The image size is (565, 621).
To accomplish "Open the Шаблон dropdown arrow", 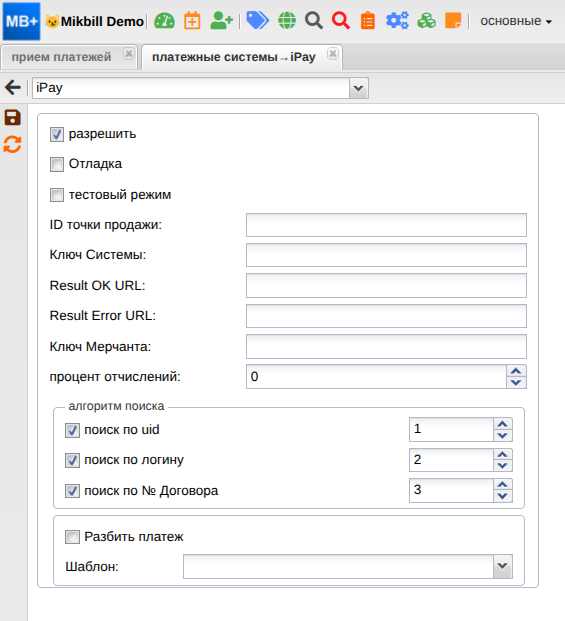I will [503, 566].
